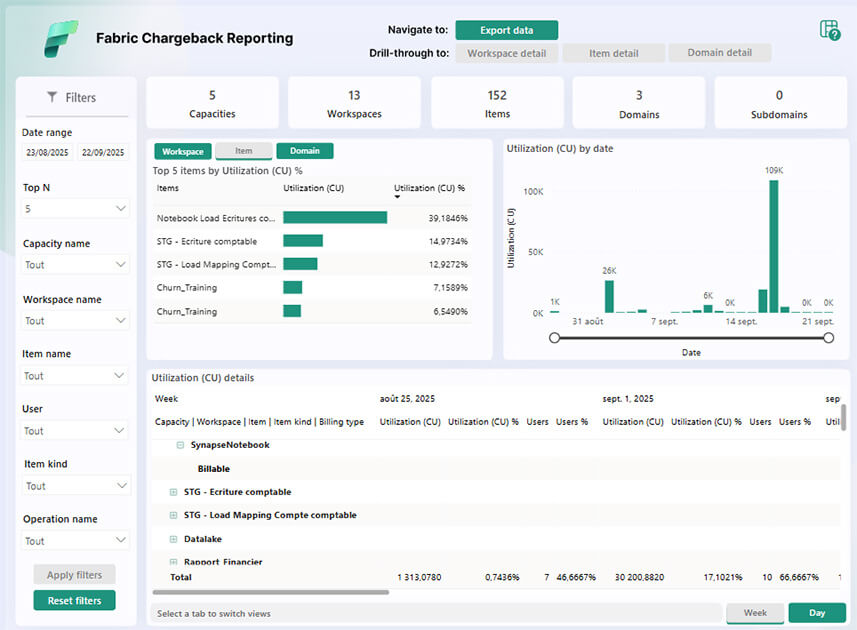This screenshot has width=857, height=630.
Task: Click the help table icon top right
Action: pos(829,30)
